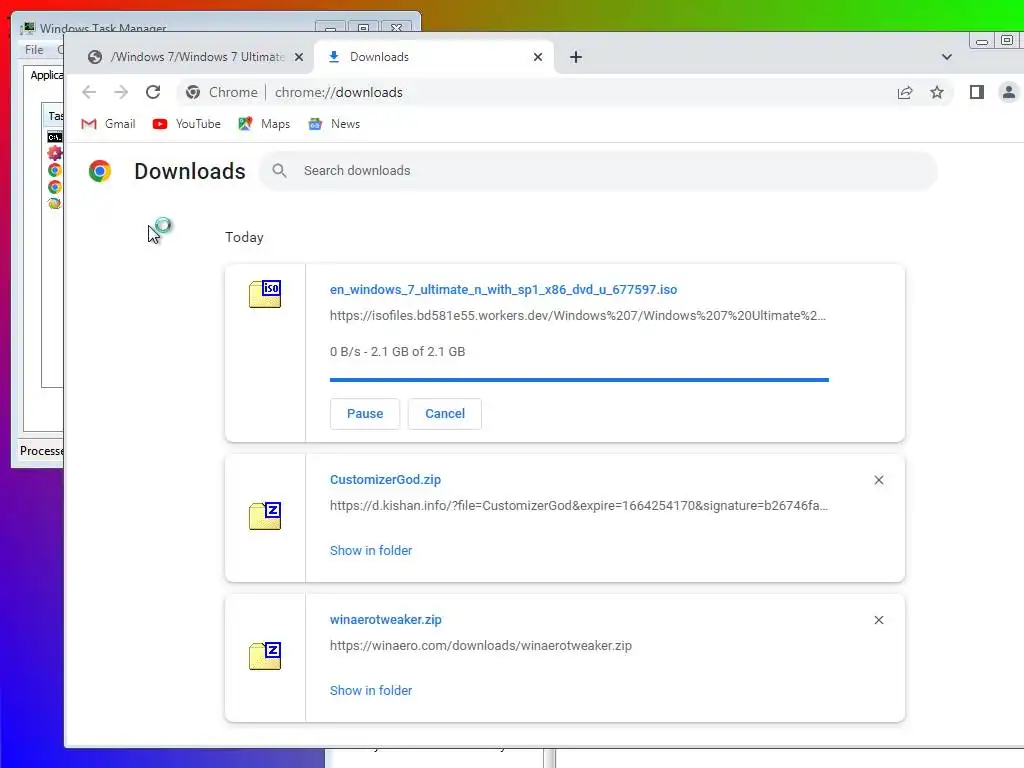Screen dimensions: 1024x768
Task: Open the winaero.com download URL
Action: (x=481, y=645)
